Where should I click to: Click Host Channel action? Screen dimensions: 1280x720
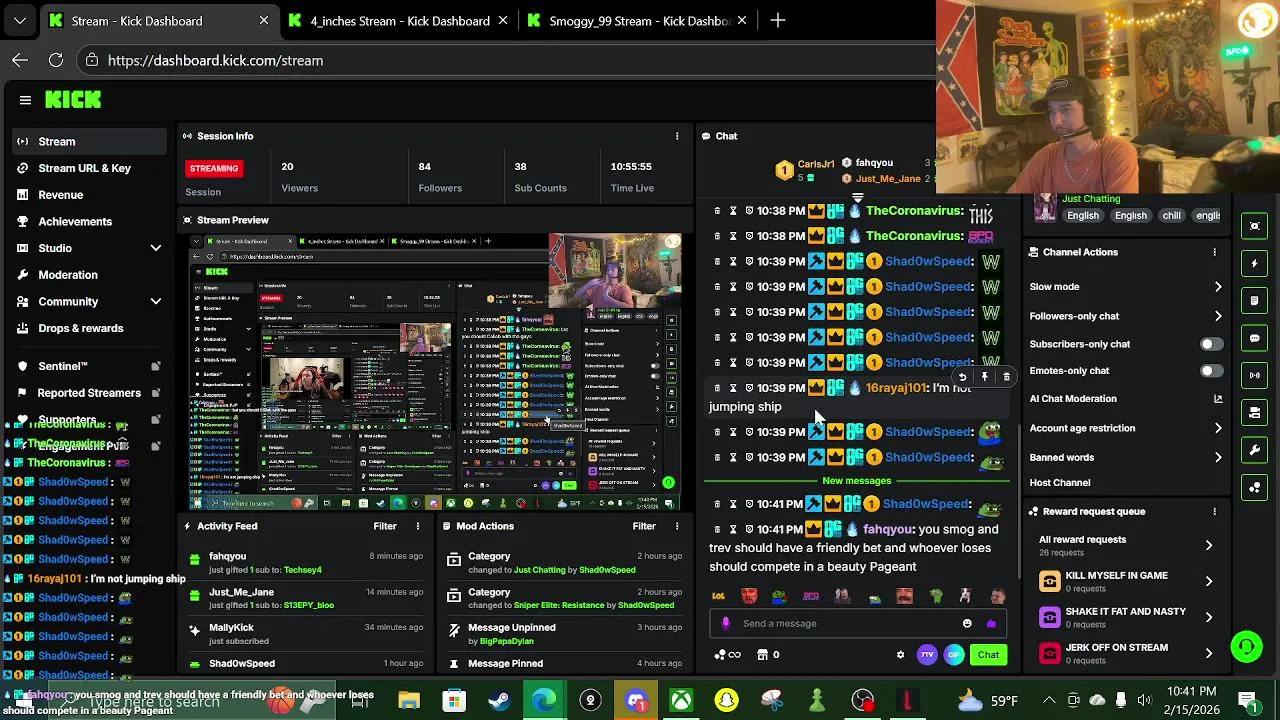pyautogui.click(x=1060, y=483)
